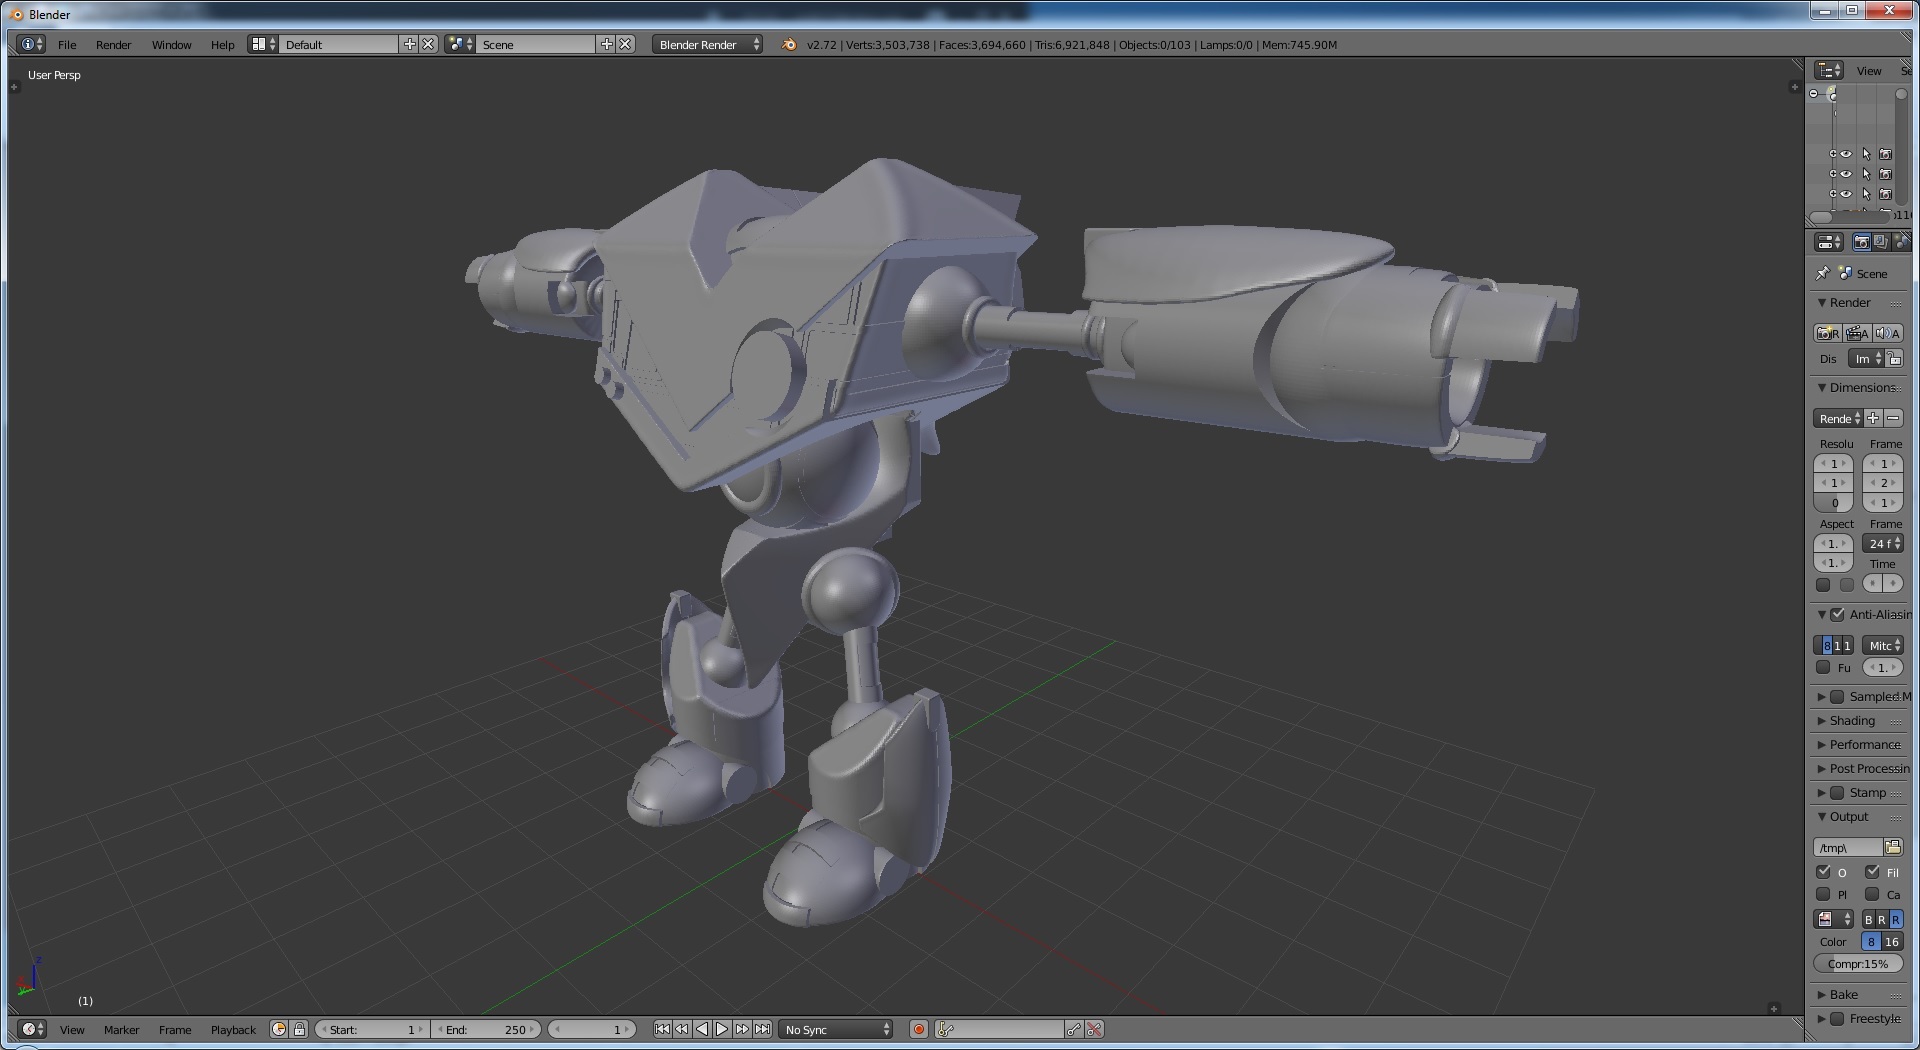
Task: Open the Blender Render engine dropdown
Action: pyautogui.click(x=707, y=44)
